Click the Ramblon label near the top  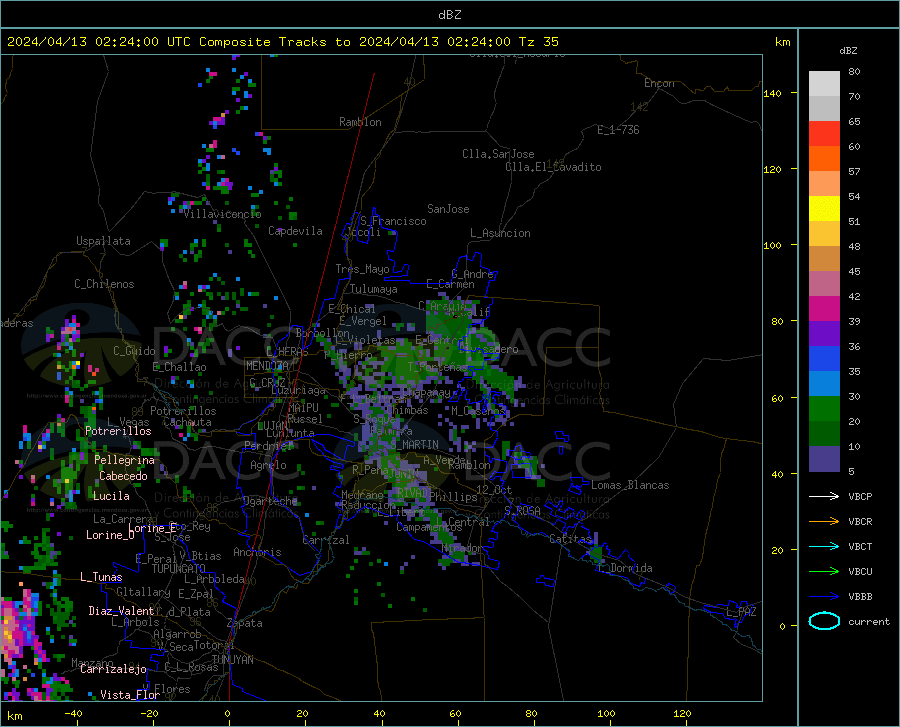click(x=360, y=122)
